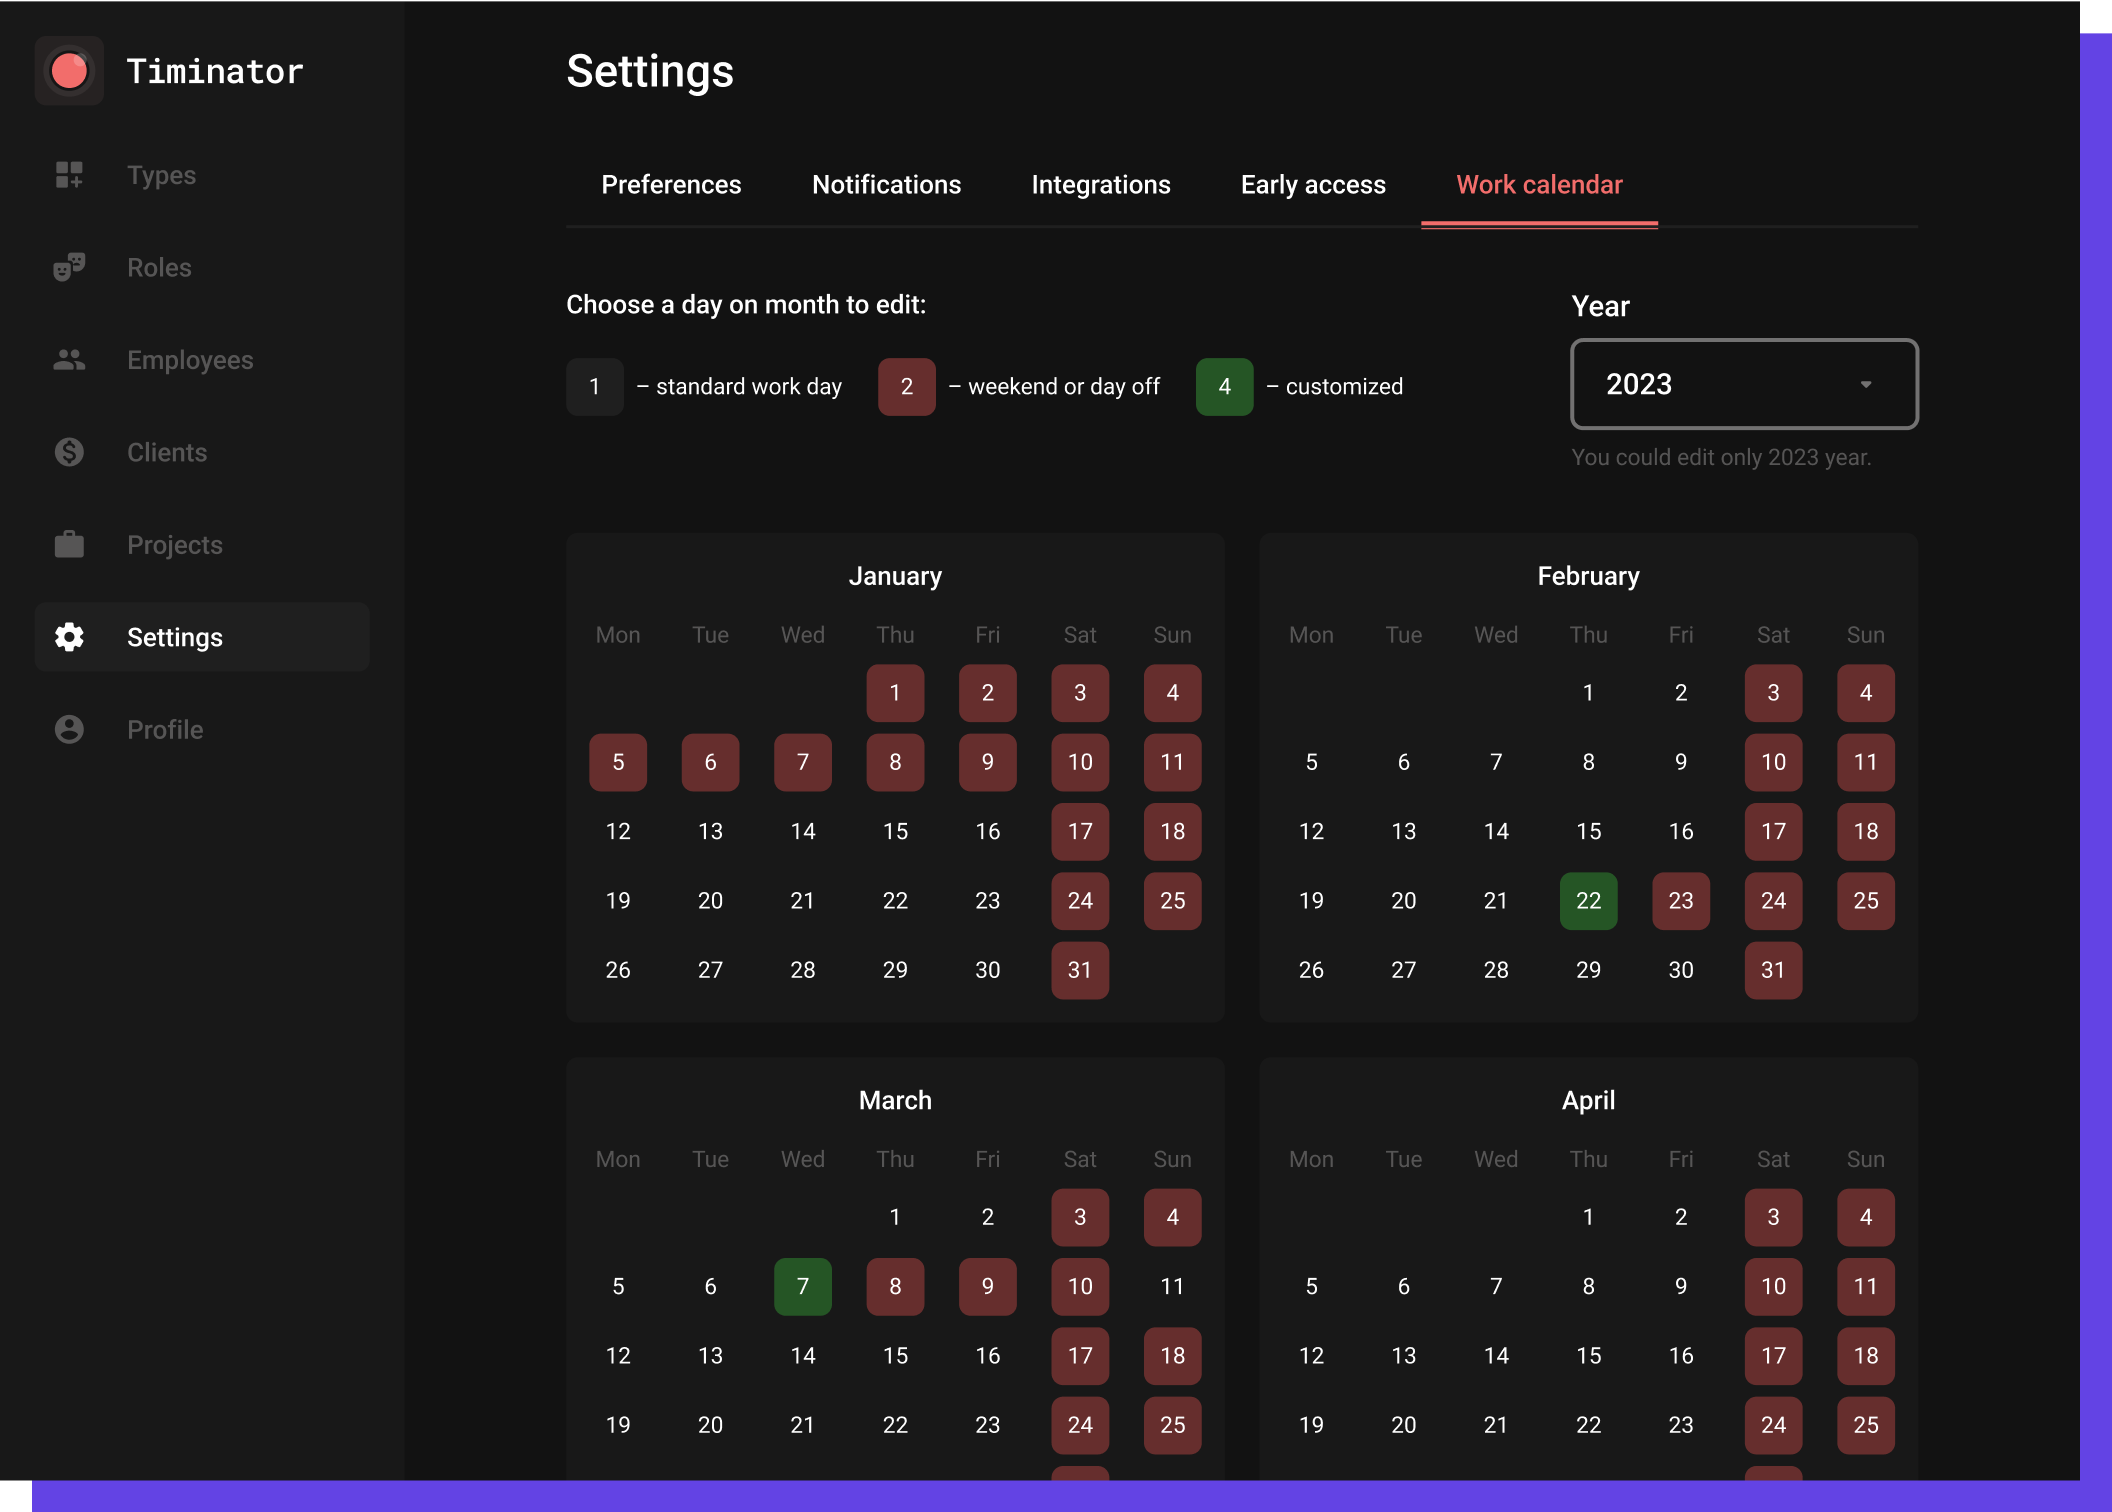Click the red Timinator logo icon
The width and height of the screenshot is (2112, 1512).
[x=69, y=71]
